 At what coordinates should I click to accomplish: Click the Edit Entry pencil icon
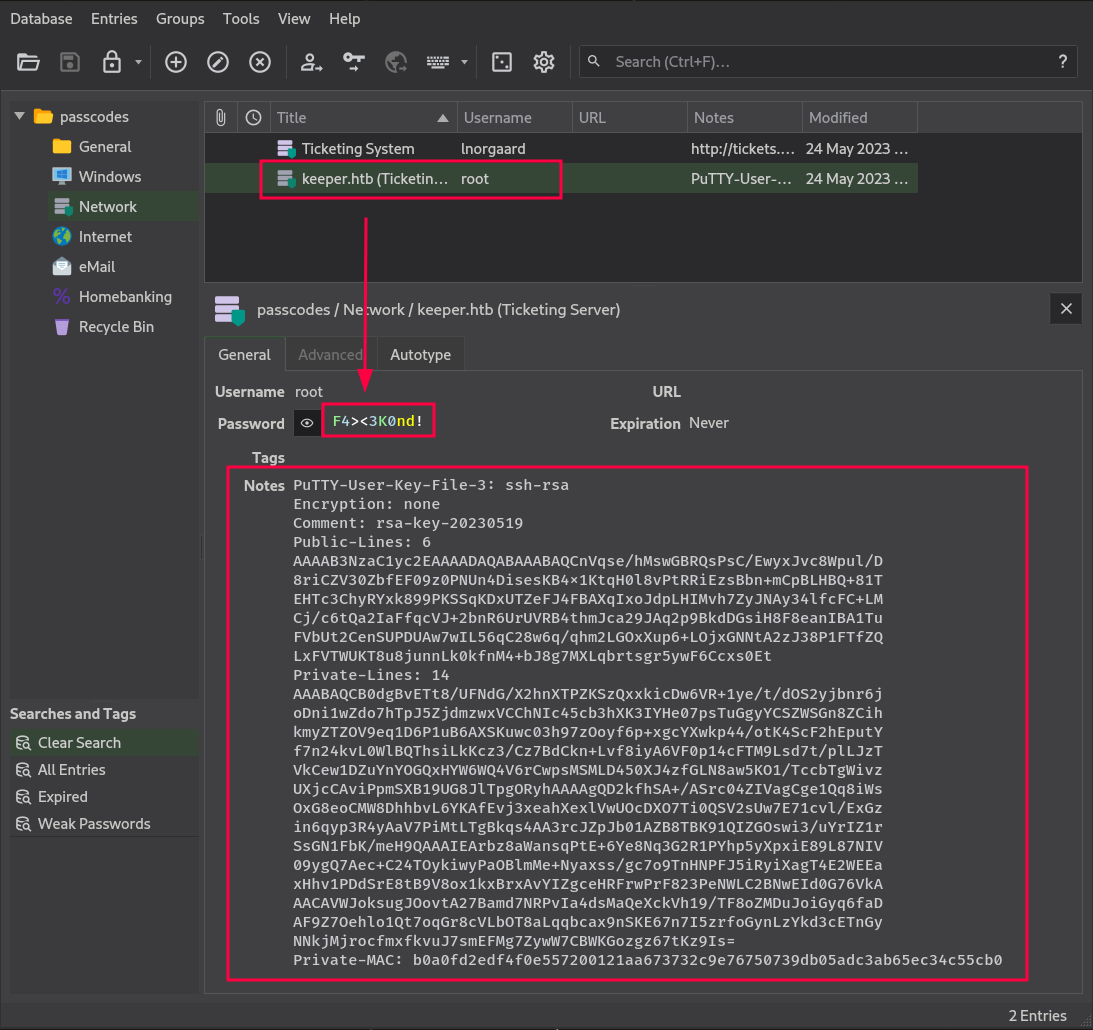pos(218,62)
